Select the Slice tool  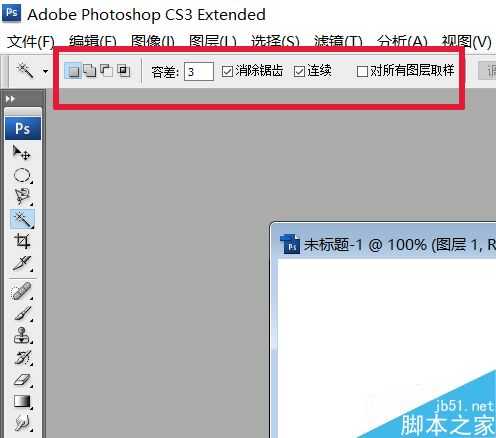pos(22,263)
